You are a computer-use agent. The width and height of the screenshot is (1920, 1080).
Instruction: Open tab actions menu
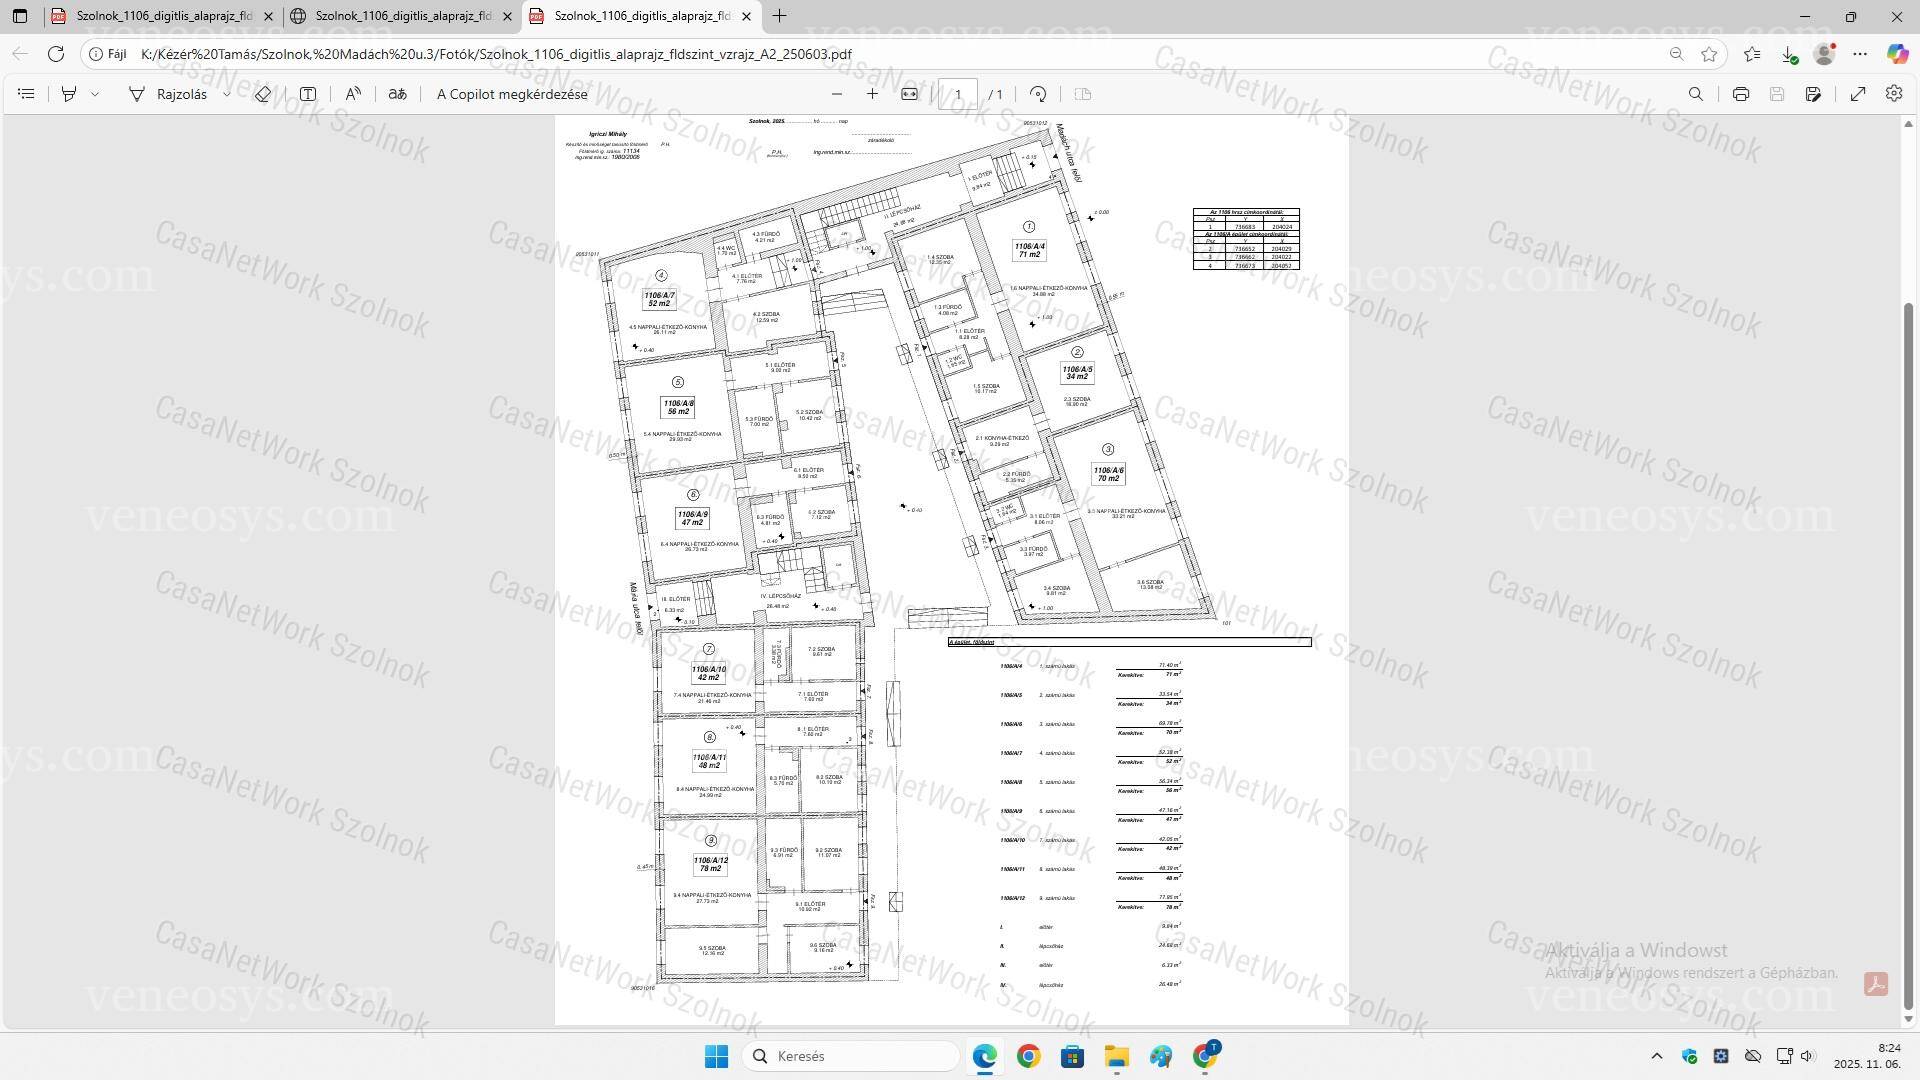pyautogui.click(x=20, y=16)
